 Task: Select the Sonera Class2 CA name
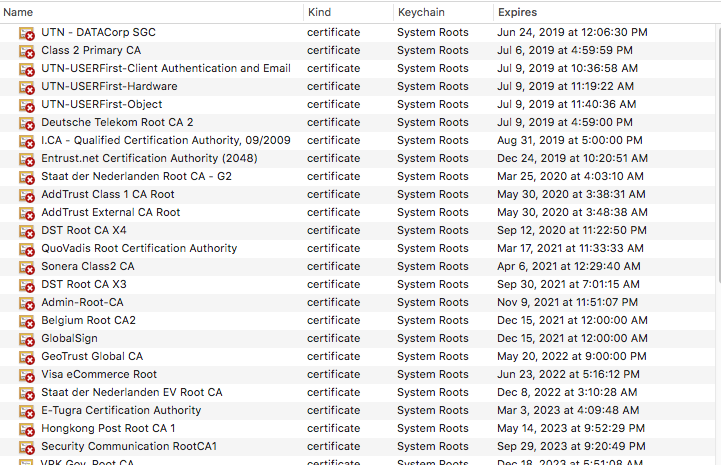(88, 266)
